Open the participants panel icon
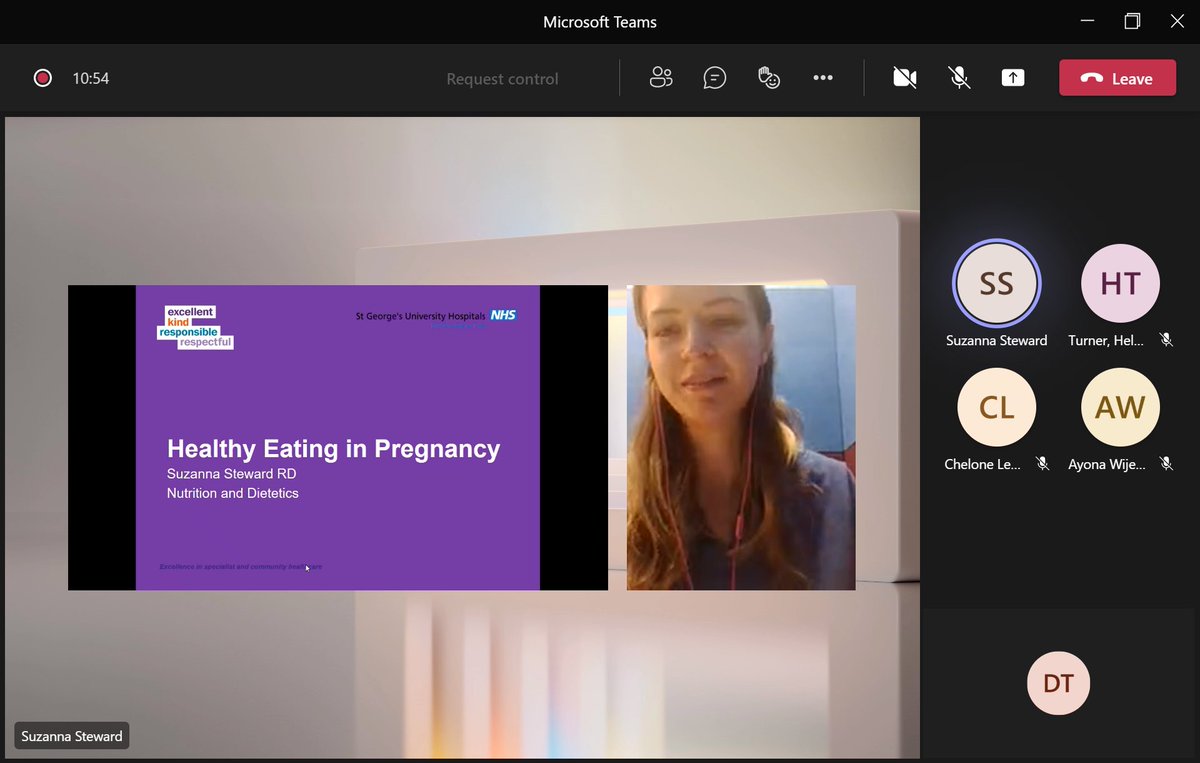 tap(661, 78)
